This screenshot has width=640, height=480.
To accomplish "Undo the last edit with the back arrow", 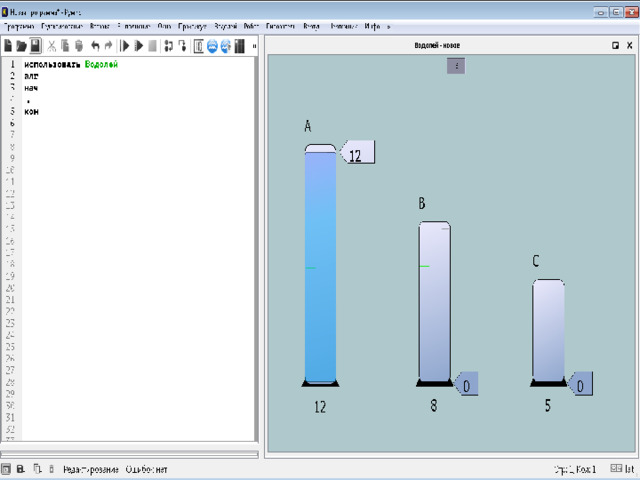I will pos(95,46).
